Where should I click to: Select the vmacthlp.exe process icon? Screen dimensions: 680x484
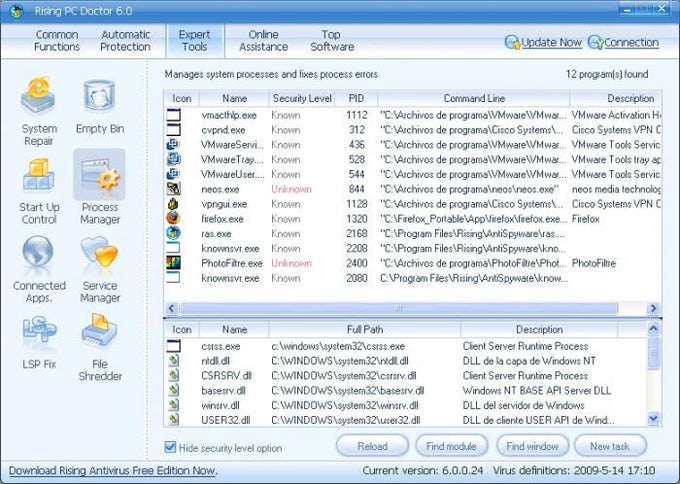point(173,115)
